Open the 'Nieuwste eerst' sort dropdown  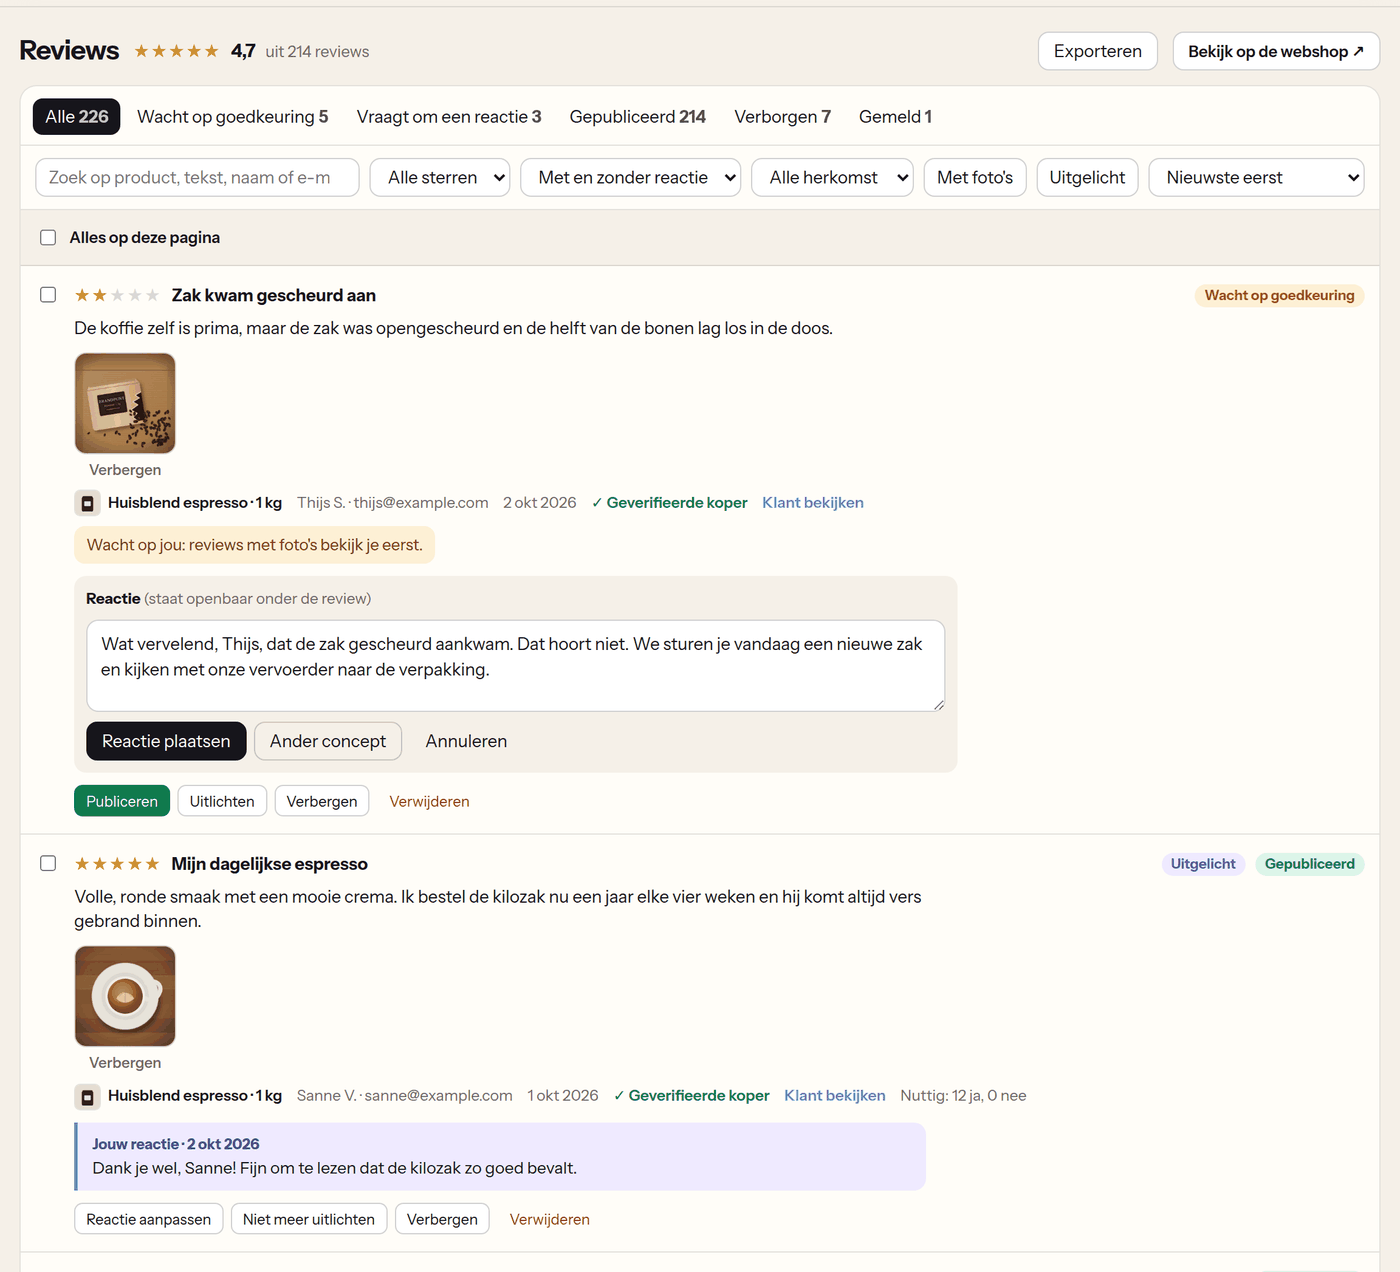coord(1256,178)
